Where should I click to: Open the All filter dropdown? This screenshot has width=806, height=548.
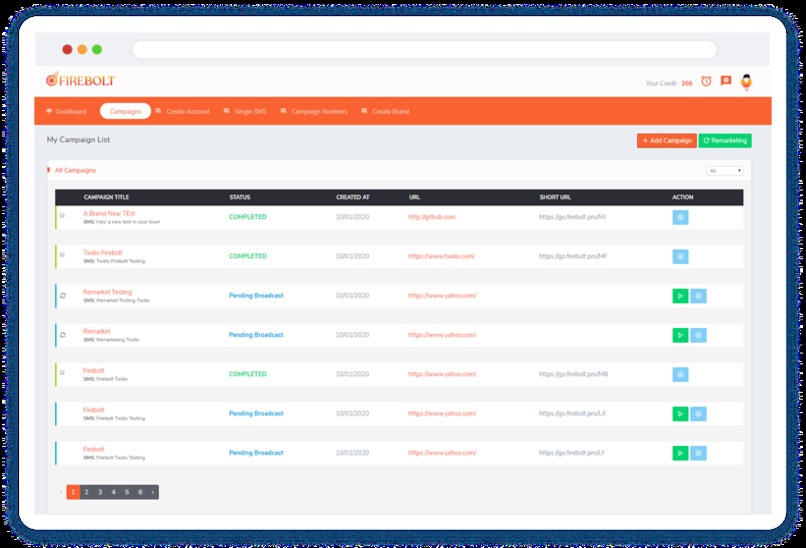pos(725,171)
